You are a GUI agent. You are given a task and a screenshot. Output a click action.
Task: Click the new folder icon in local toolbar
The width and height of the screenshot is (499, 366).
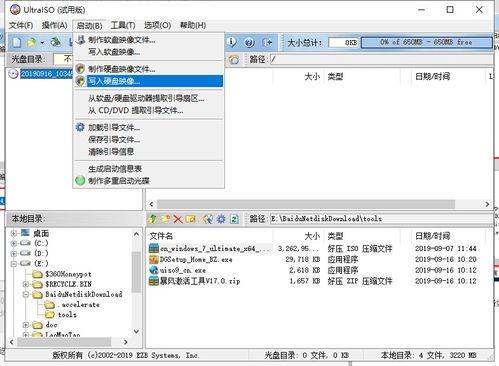[x=165, y=219]
